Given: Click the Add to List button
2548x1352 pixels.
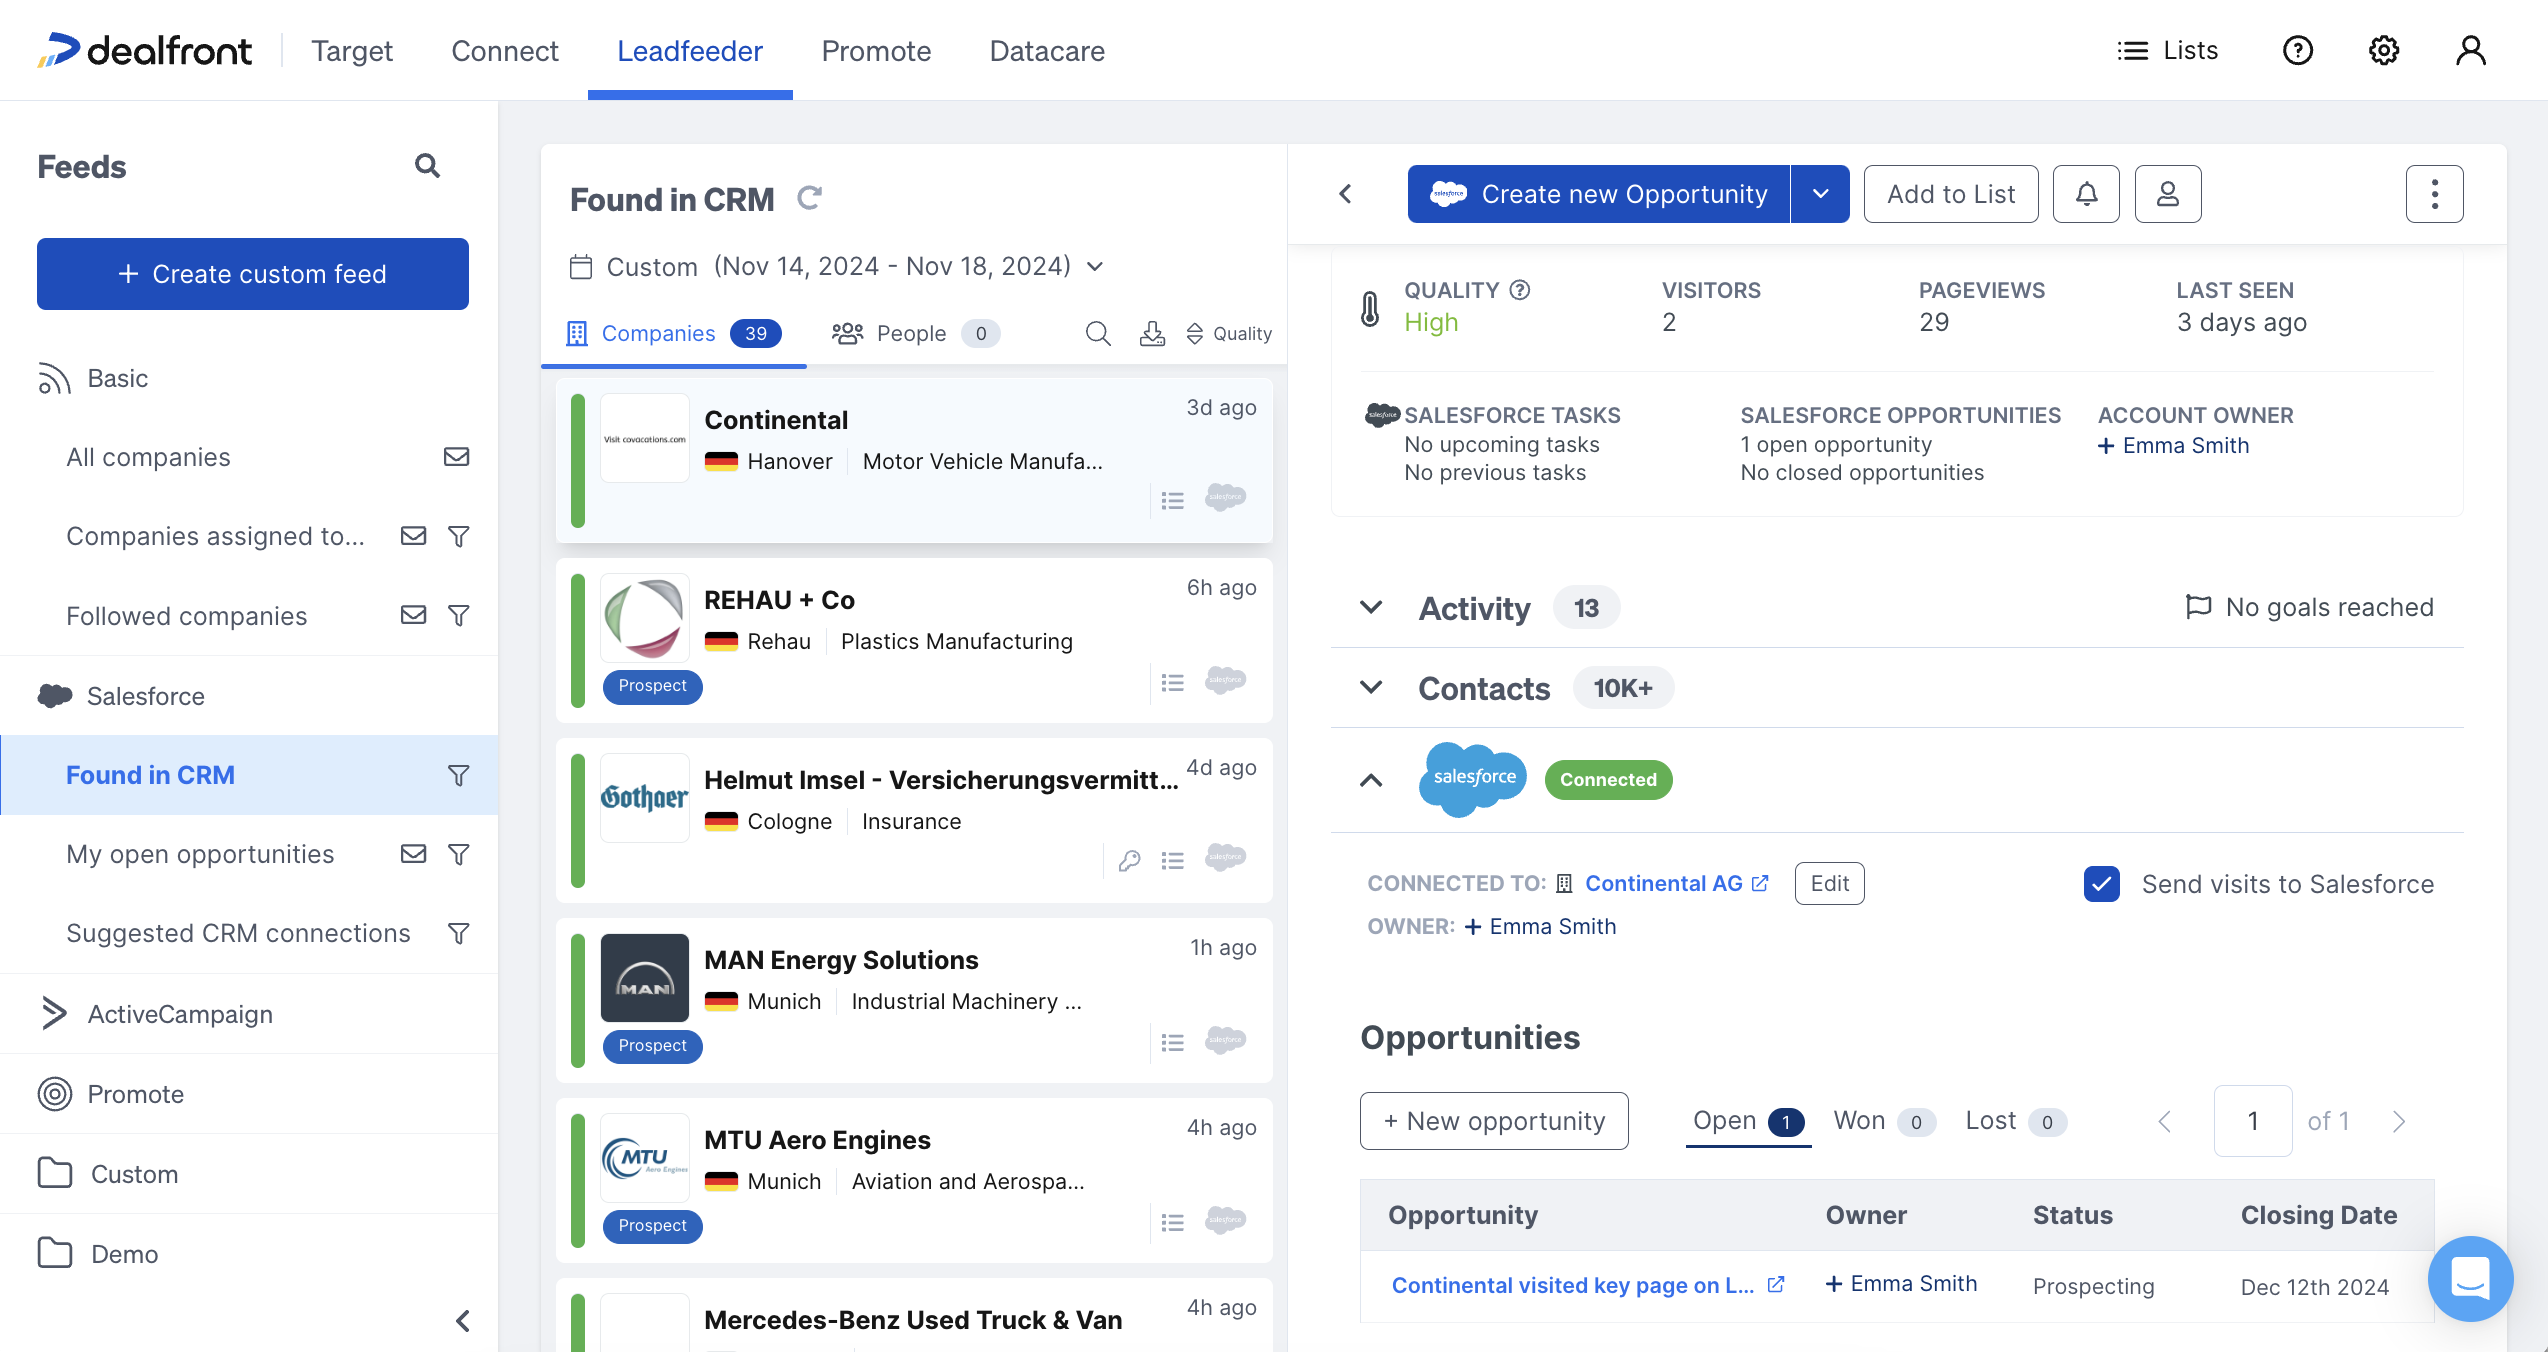Looking at the screenshot, I should (x=1950, y=193).
